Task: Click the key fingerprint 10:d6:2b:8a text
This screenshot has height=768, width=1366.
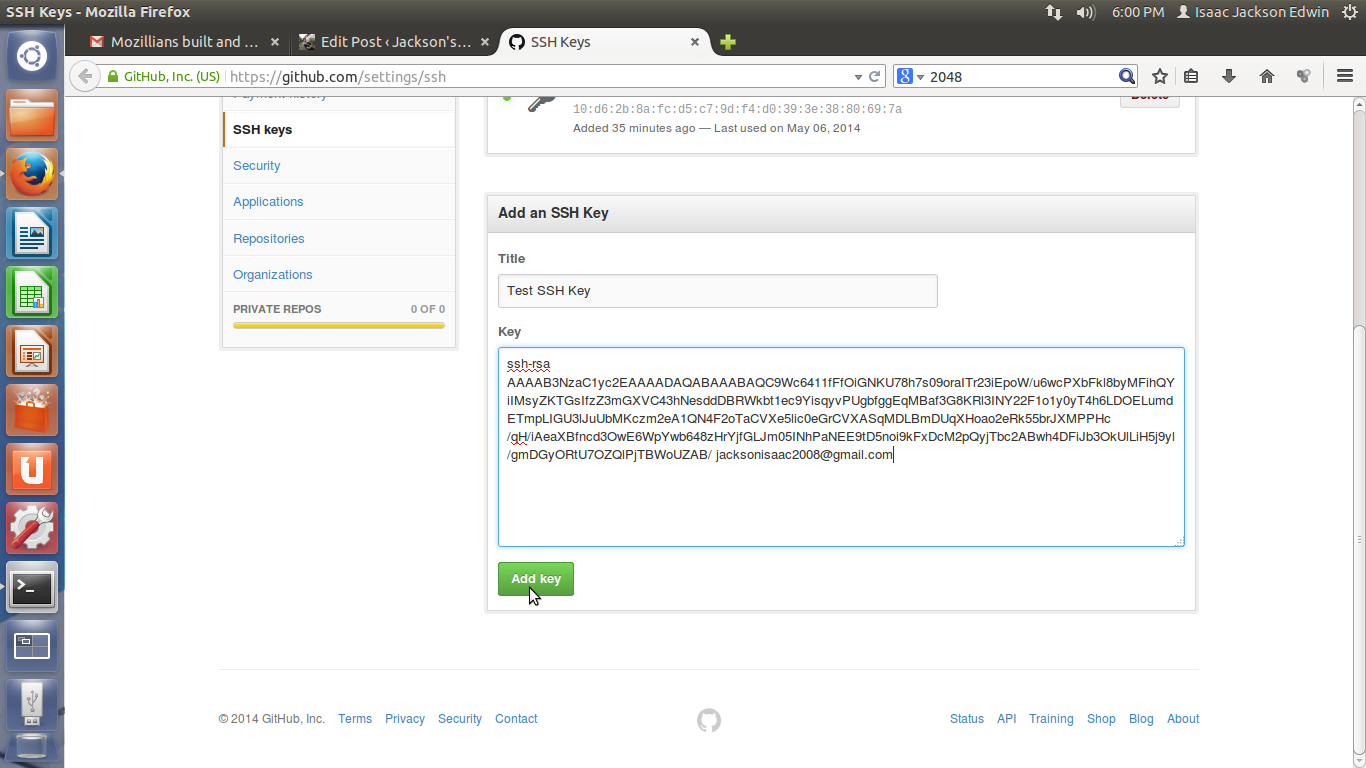Action: (737, 109)
